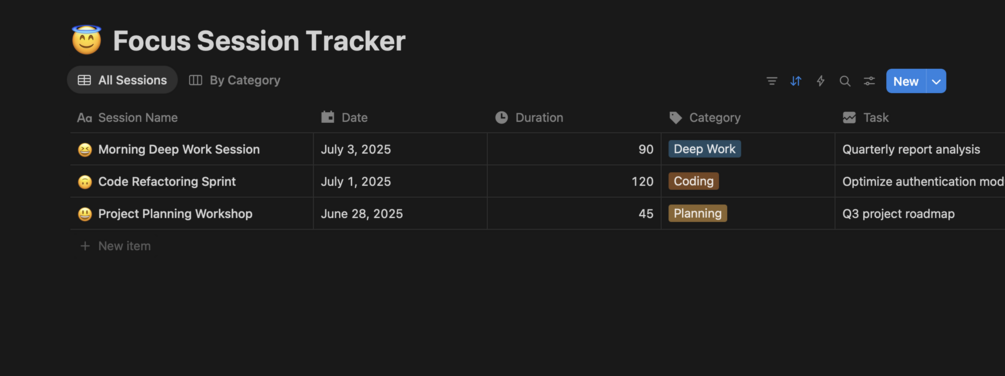Screen dimensions: 1005x376
Task: Click the brown Coding category tag
Action: [694, 181]
